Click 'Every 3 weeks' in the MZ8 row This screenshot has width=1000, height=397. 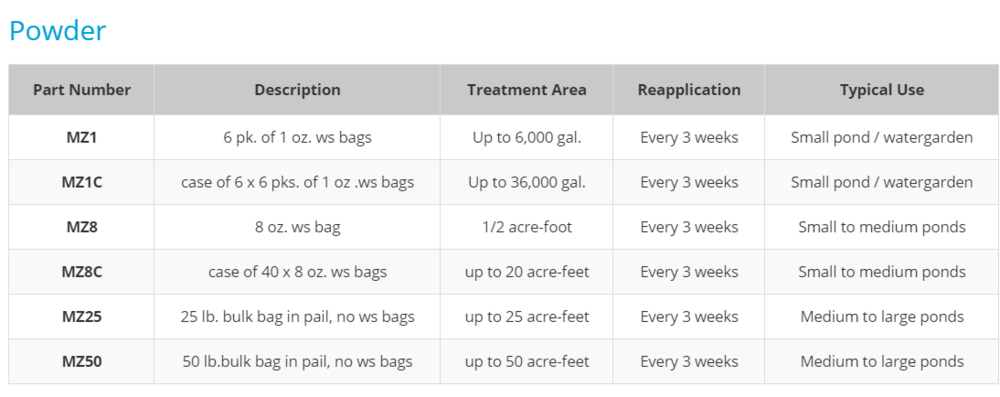[689, 227]
